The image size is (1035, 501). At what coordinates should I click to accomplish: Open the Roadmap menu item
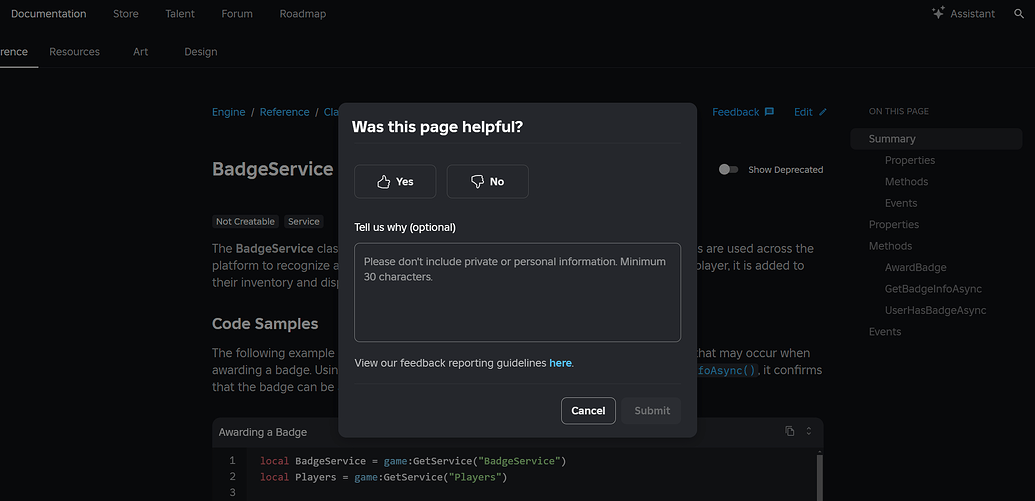pyautogui.click(x=302, y=13)
